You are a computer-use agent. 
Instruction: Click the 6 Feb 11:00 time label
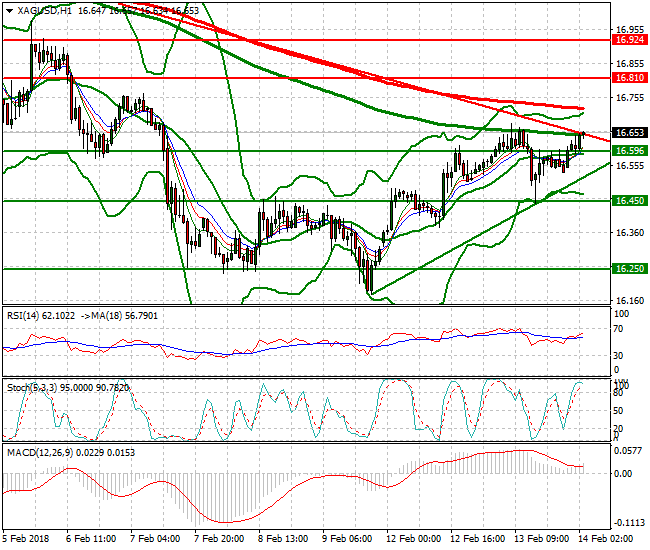click(x=91, y=539)
